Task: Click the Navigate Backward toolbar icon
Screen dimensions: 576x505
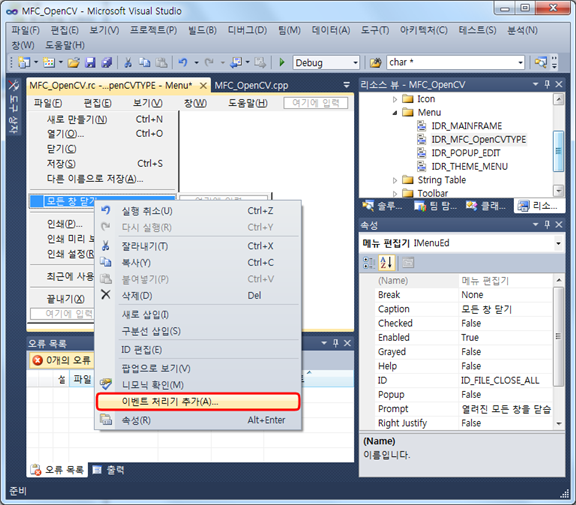Action: (236, 63)
